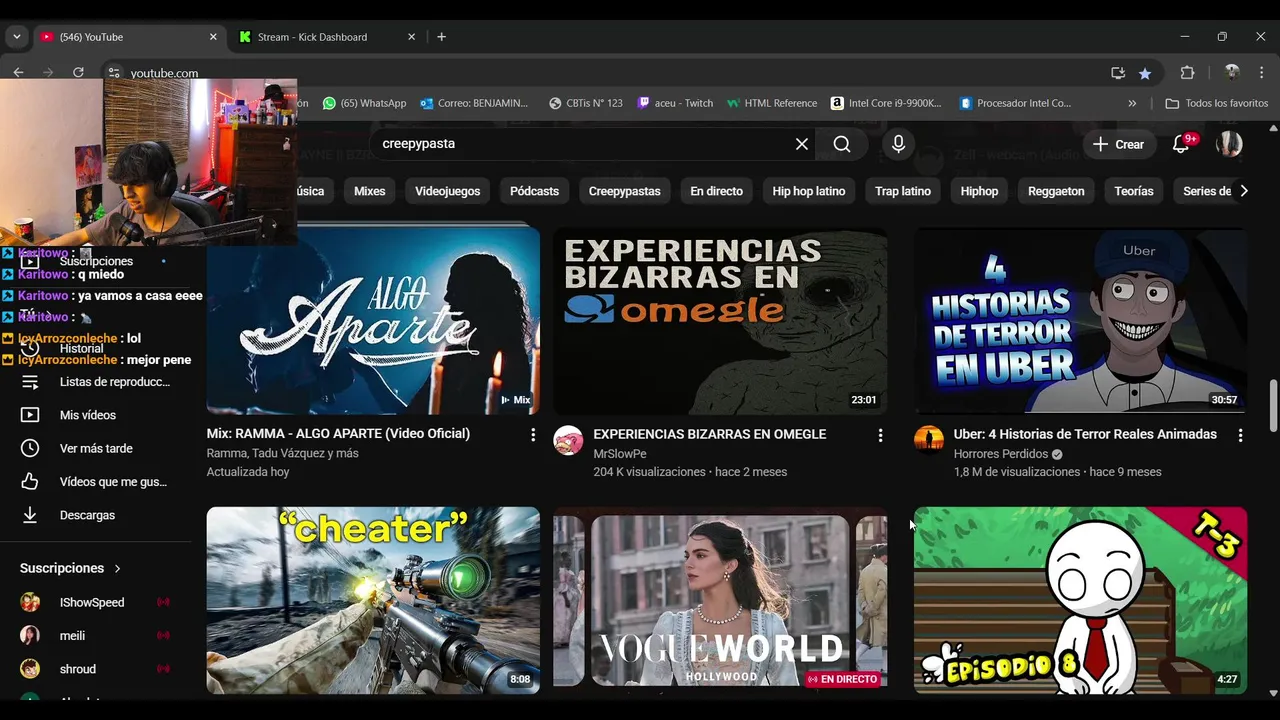This screenshot has height=720, width=1280.
Task: Open the Chrome profile avatar
Action: (x=1232, y=72)
